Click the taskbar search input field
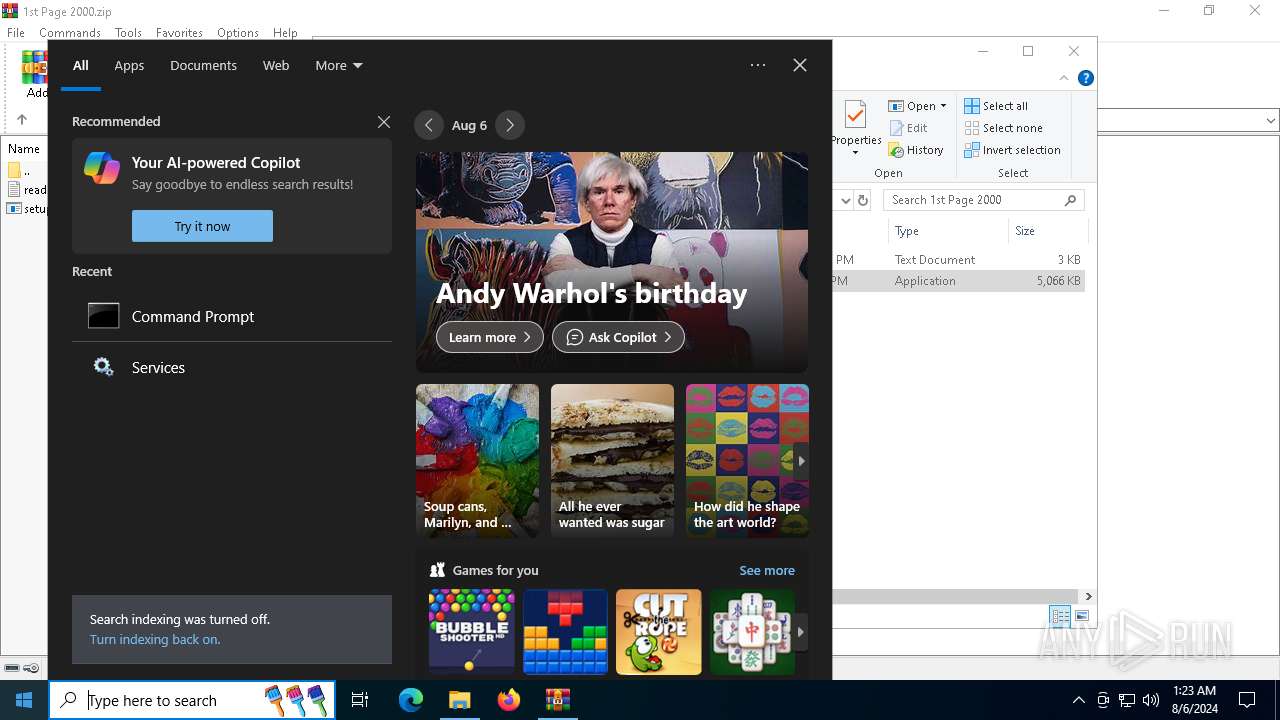 click(193, 700)
